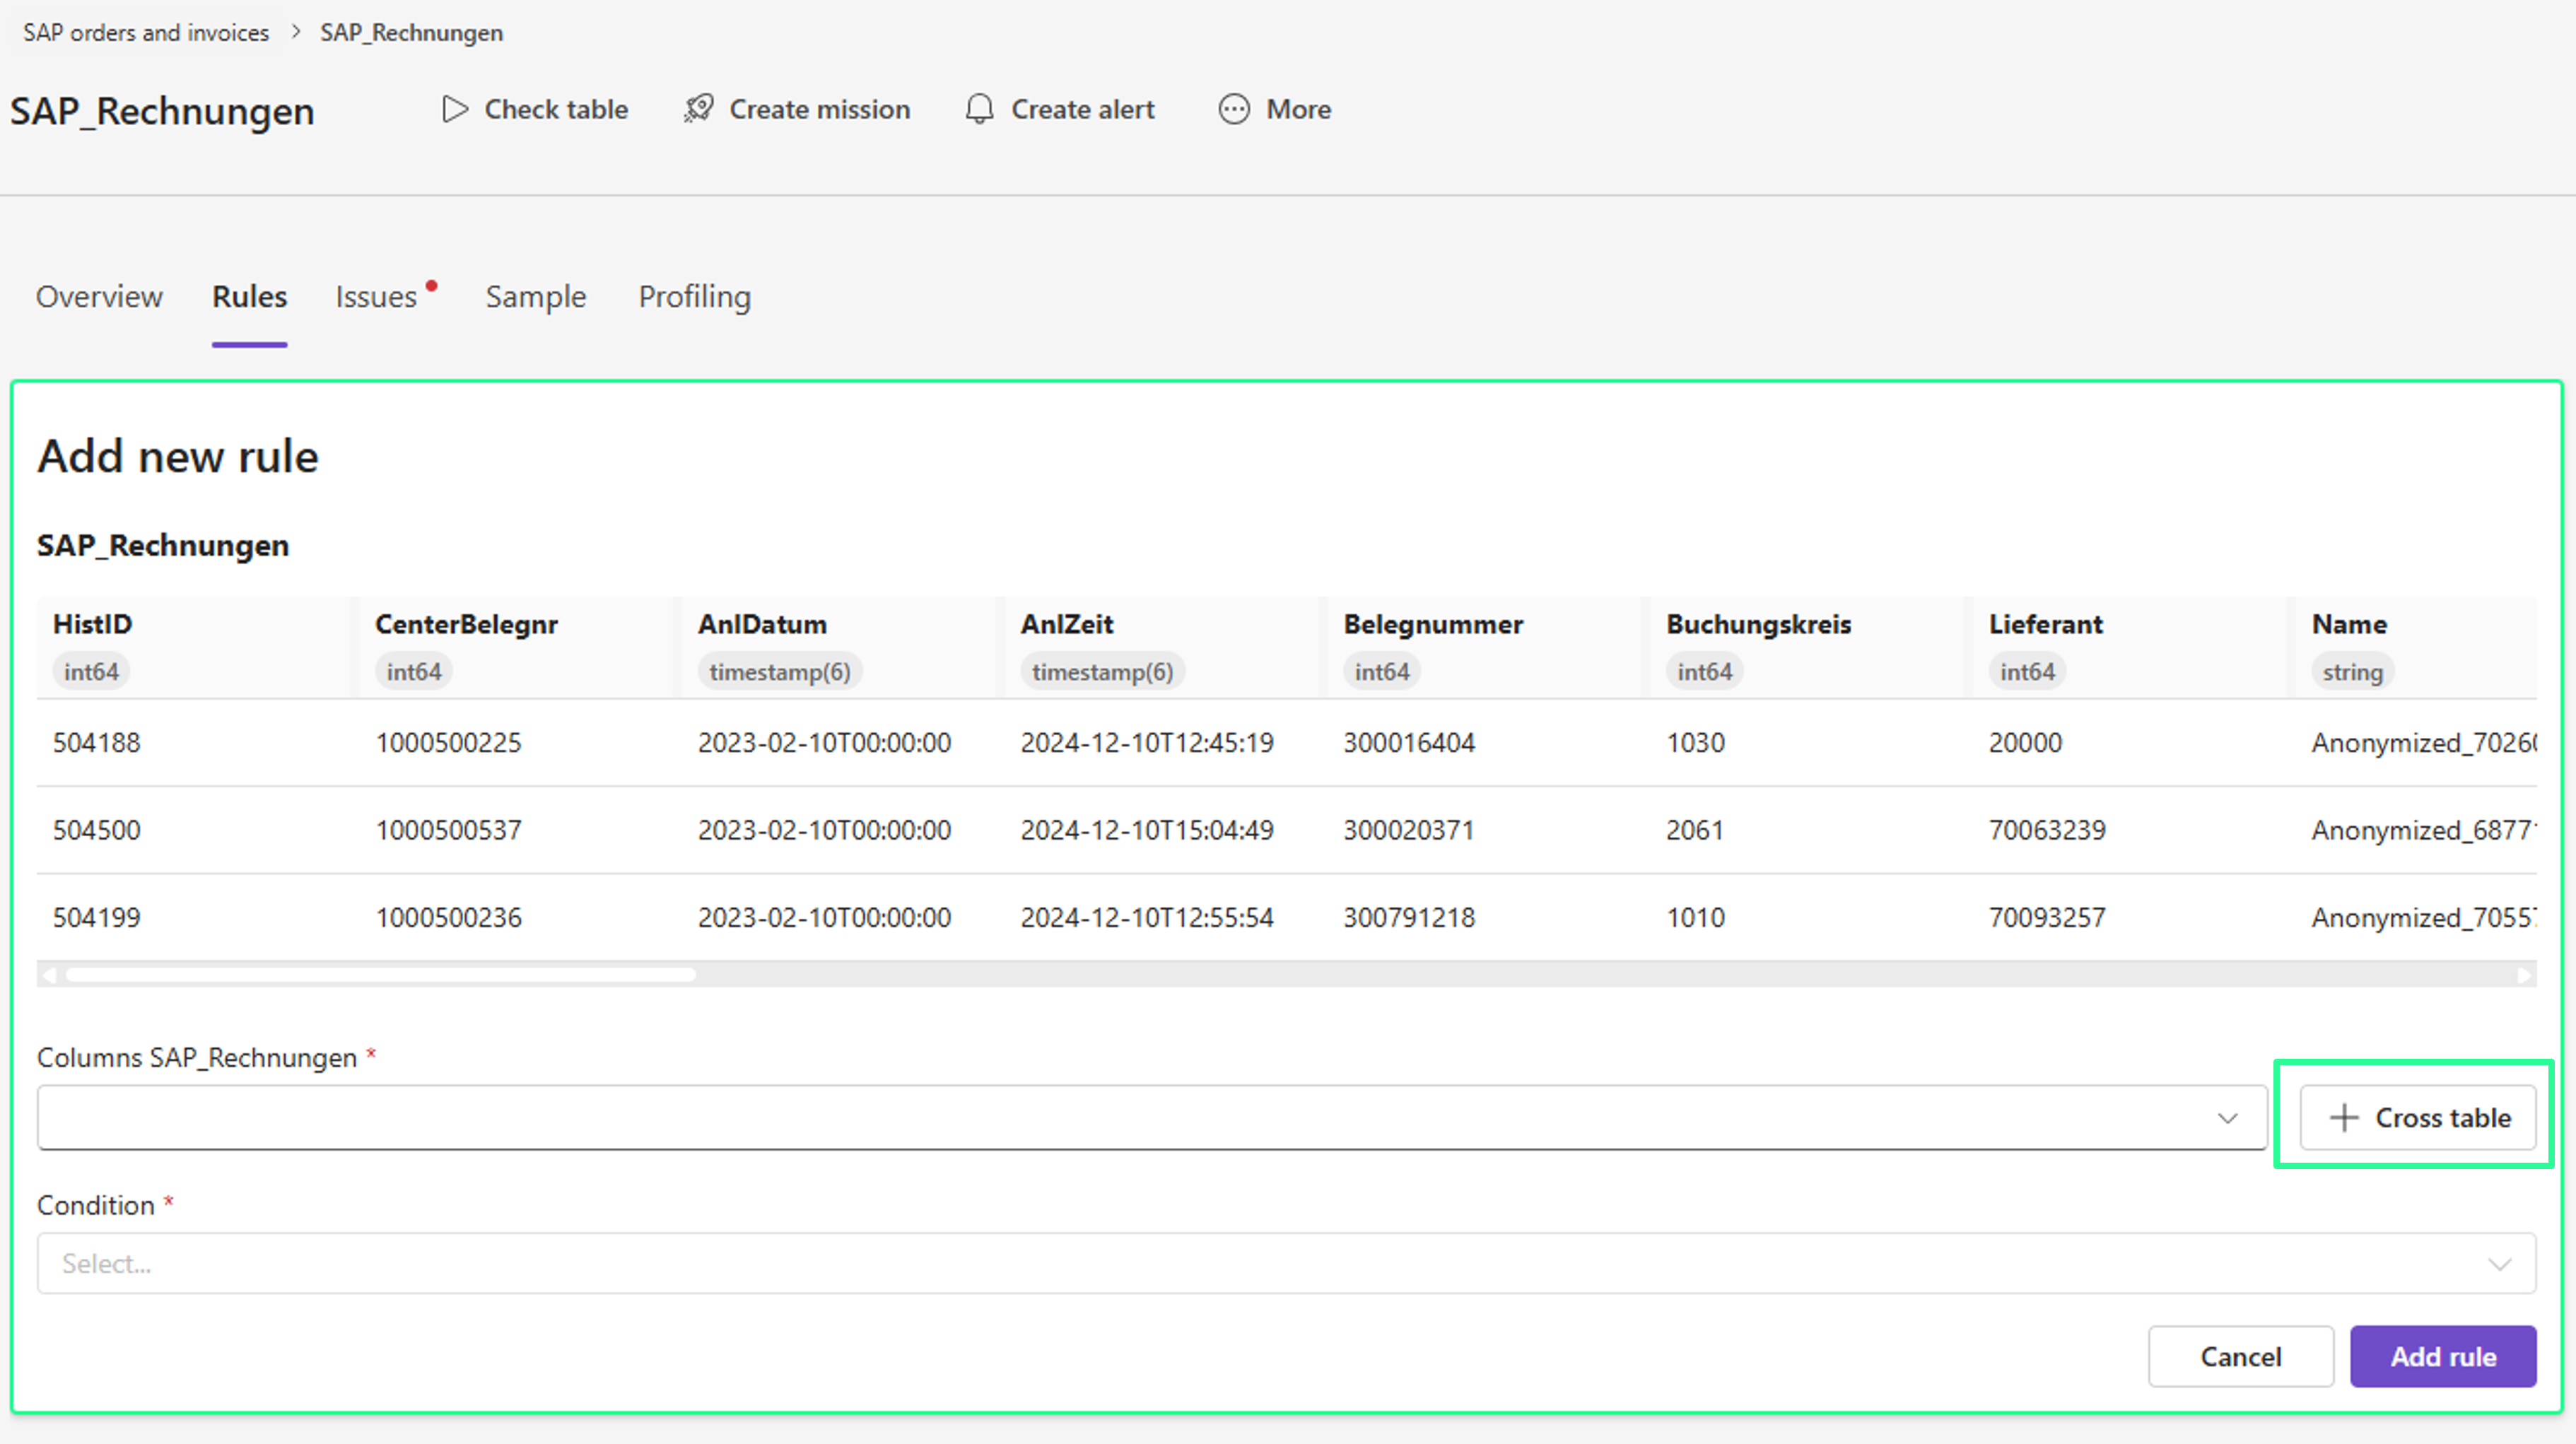This screenshot has width=2576, height=1444.
Task: Click breadcrumb chevron separator arrow
Action: 295,32
